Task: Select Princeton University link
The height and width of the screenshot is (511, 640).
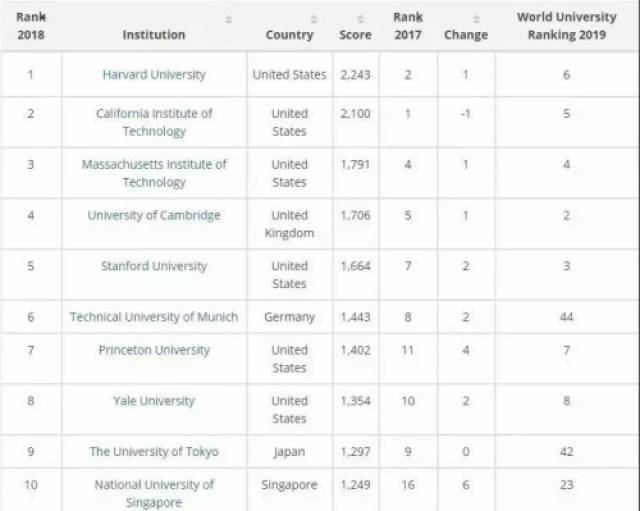Action: click(x=154, y=350)
